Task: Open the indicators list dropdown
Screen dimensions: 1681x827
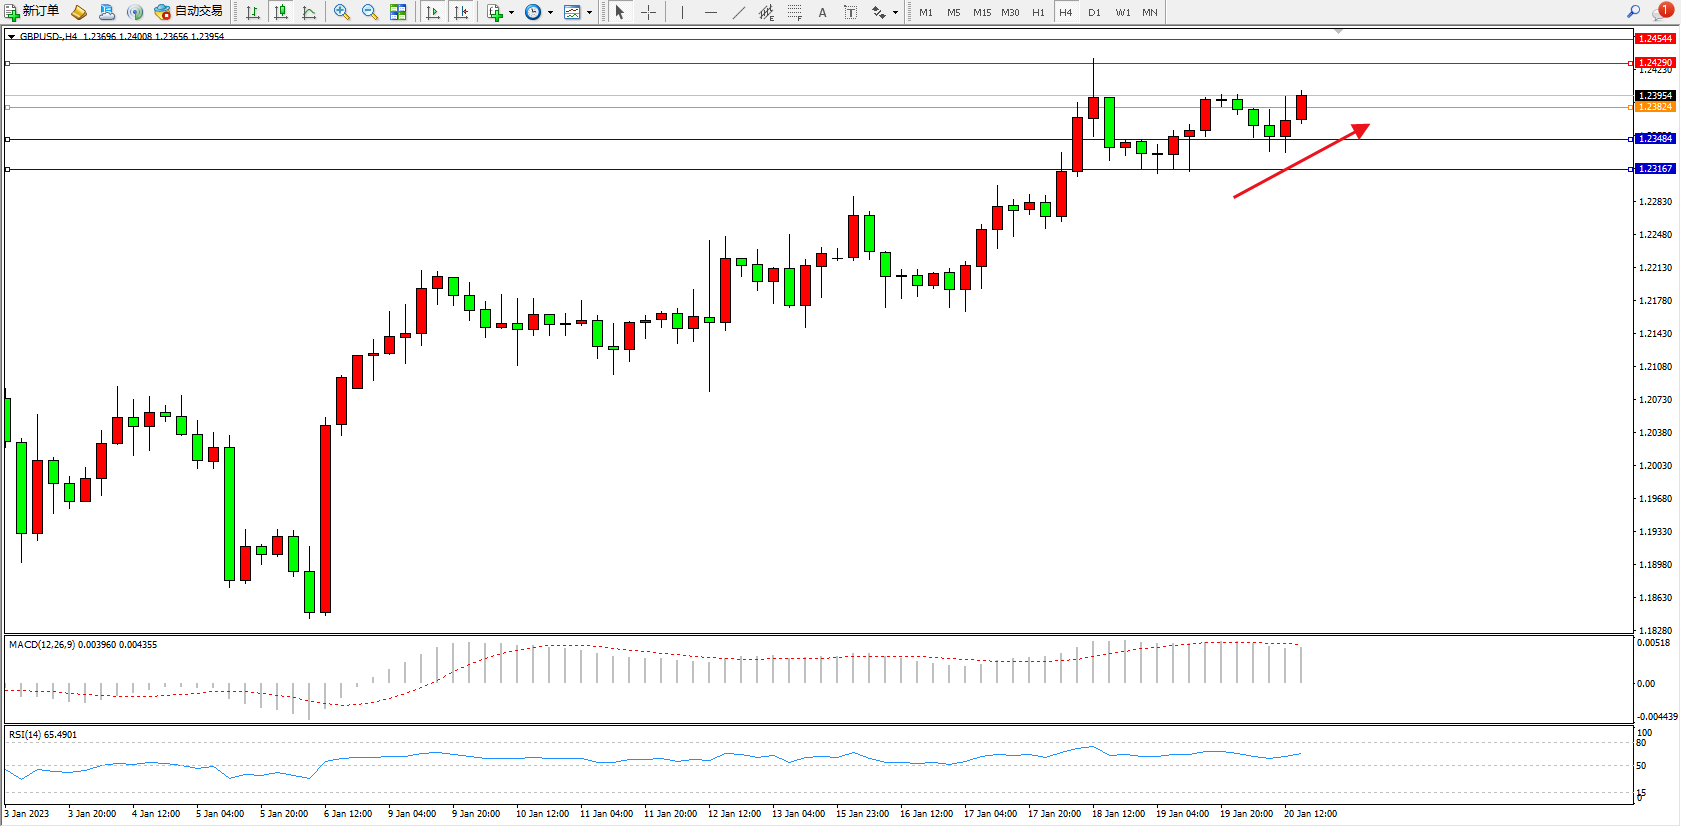Action: coord(511,13)
